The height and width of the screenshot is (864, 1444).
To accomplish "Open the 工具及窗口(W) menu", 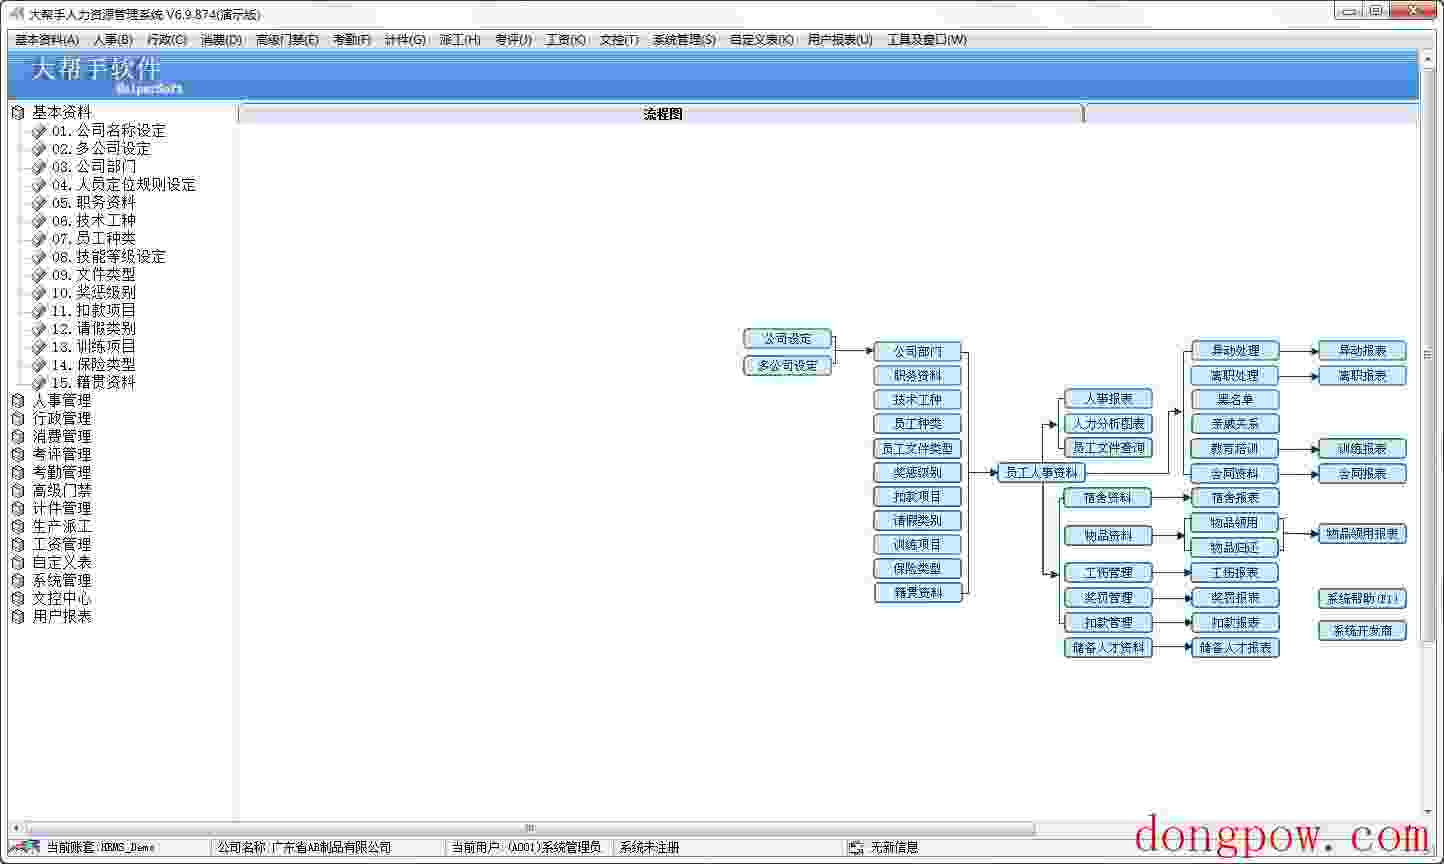I will [x=927, y=40].
